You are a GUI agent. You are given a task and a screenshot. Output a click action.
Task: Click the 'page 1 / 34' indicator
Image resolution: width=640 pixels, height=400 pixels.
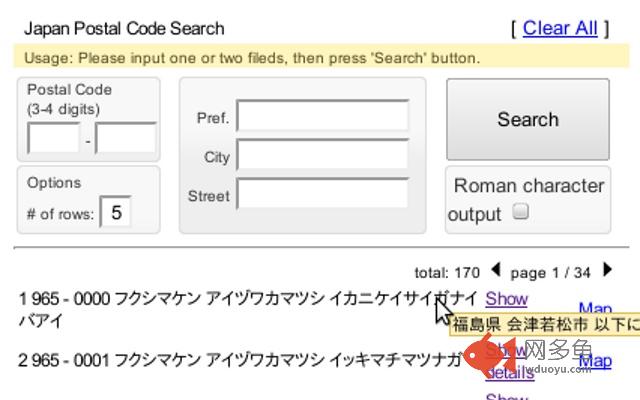550,273
